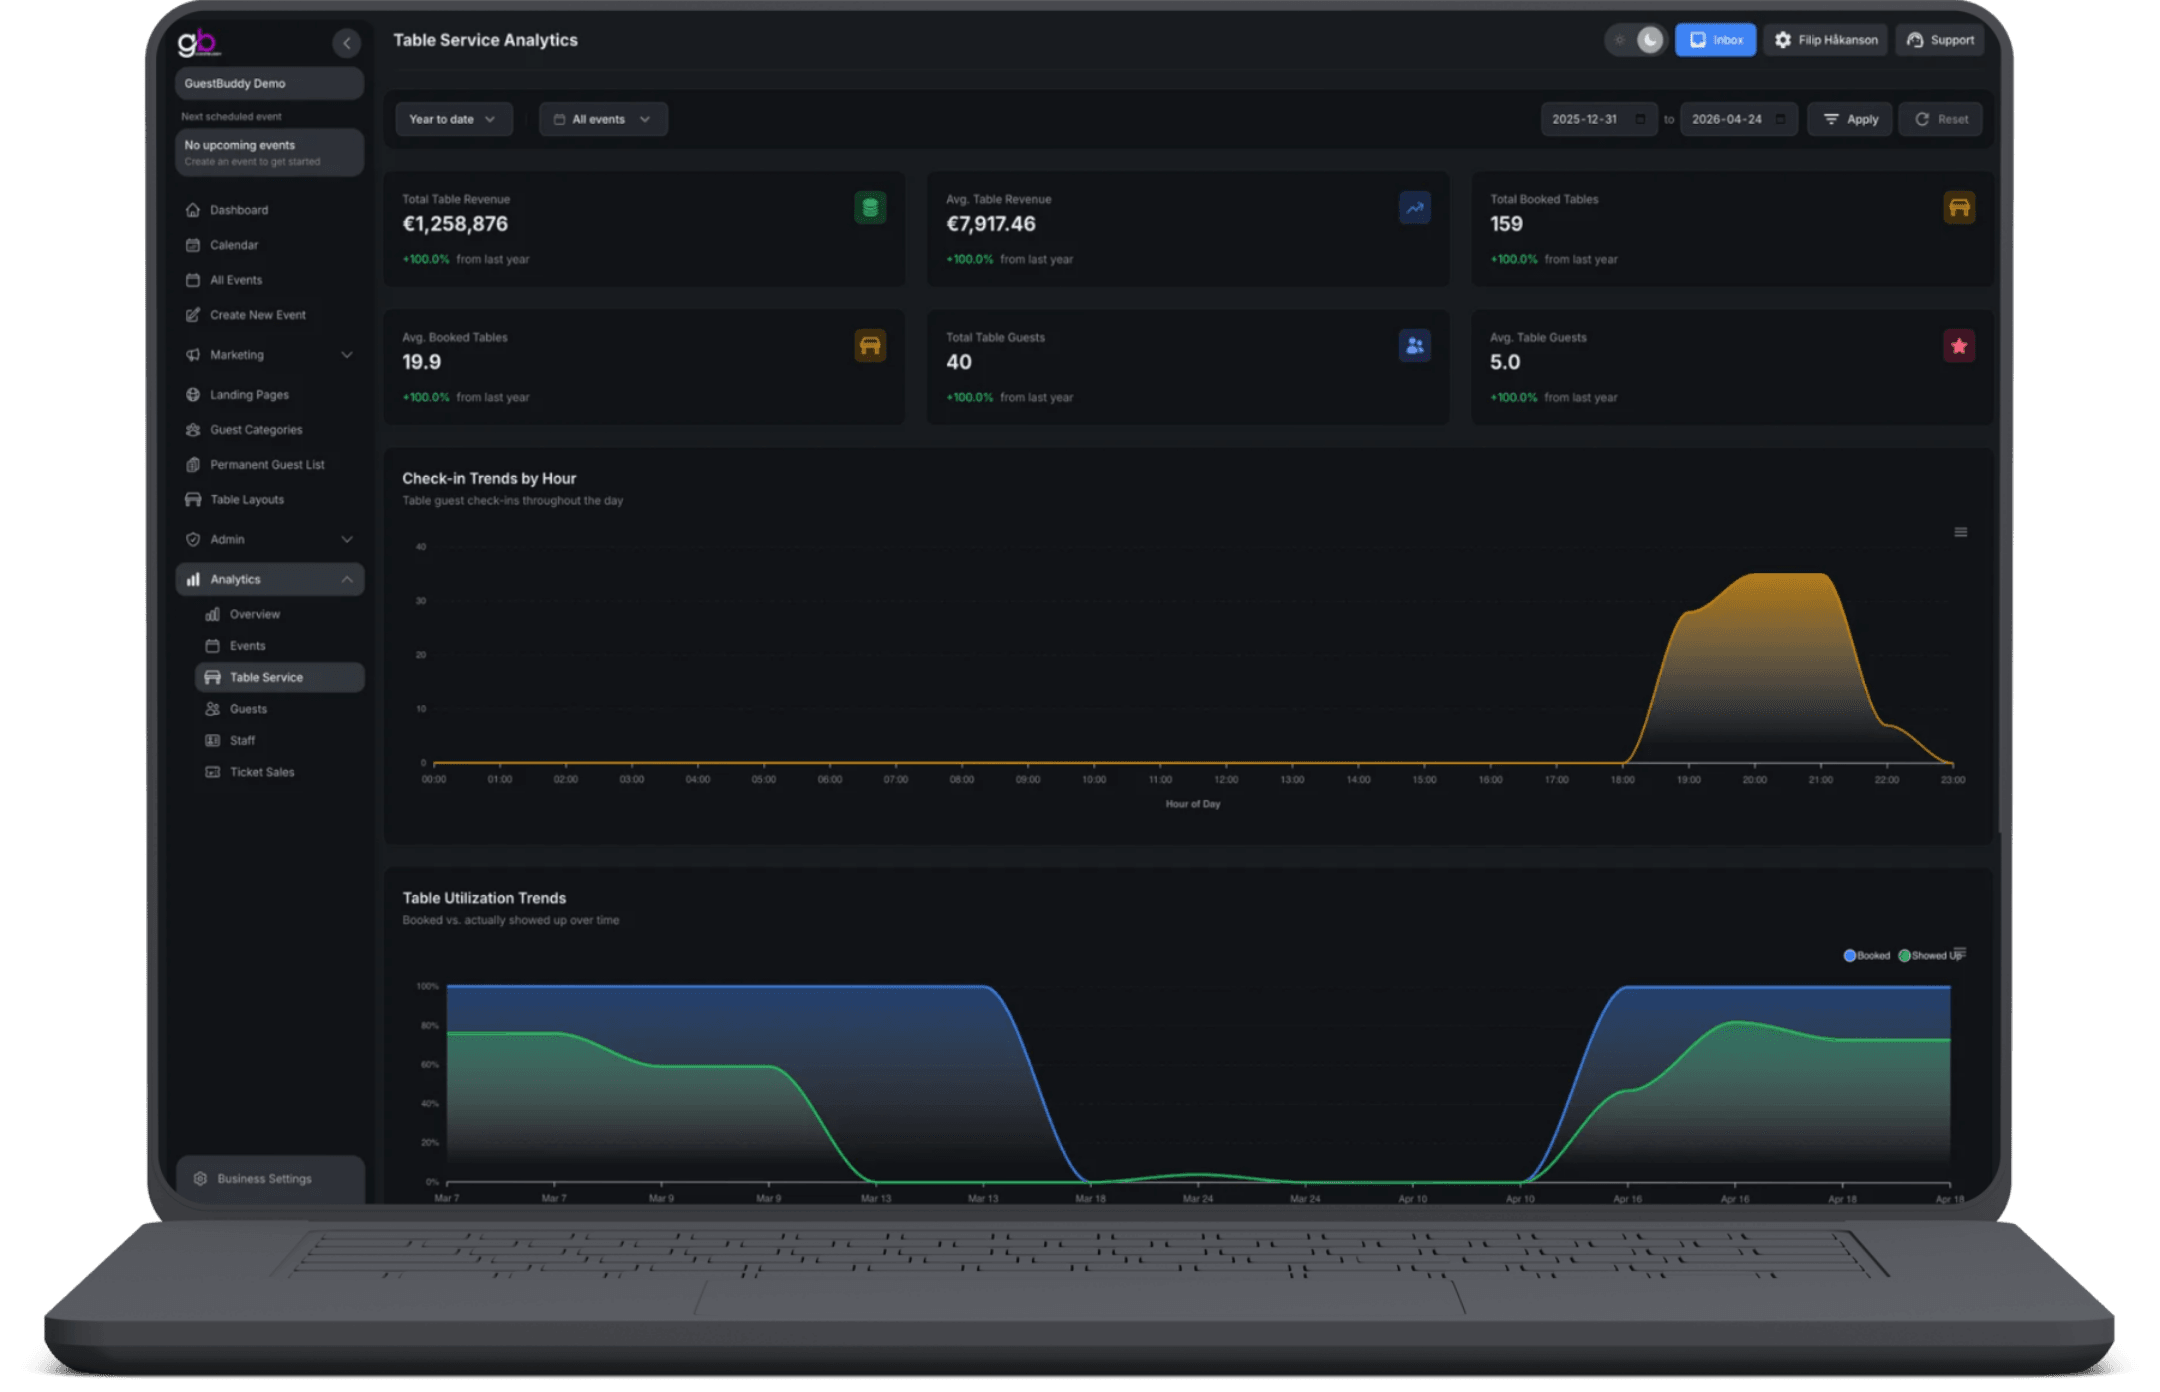Click the Total Table Revenue coin icon
The width and height of the screenshot is (2160, 1392).
tap(869, 208)
